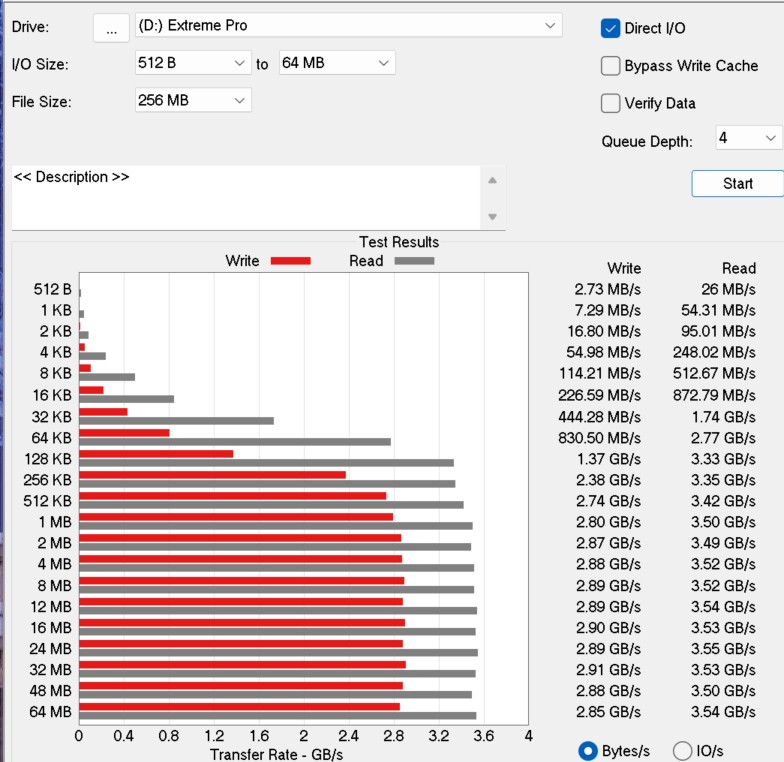Uncheck the Direct I/O checkbox
Image resolution: width=784 pixels, height=762 pixels.
(x=611, y=29)
